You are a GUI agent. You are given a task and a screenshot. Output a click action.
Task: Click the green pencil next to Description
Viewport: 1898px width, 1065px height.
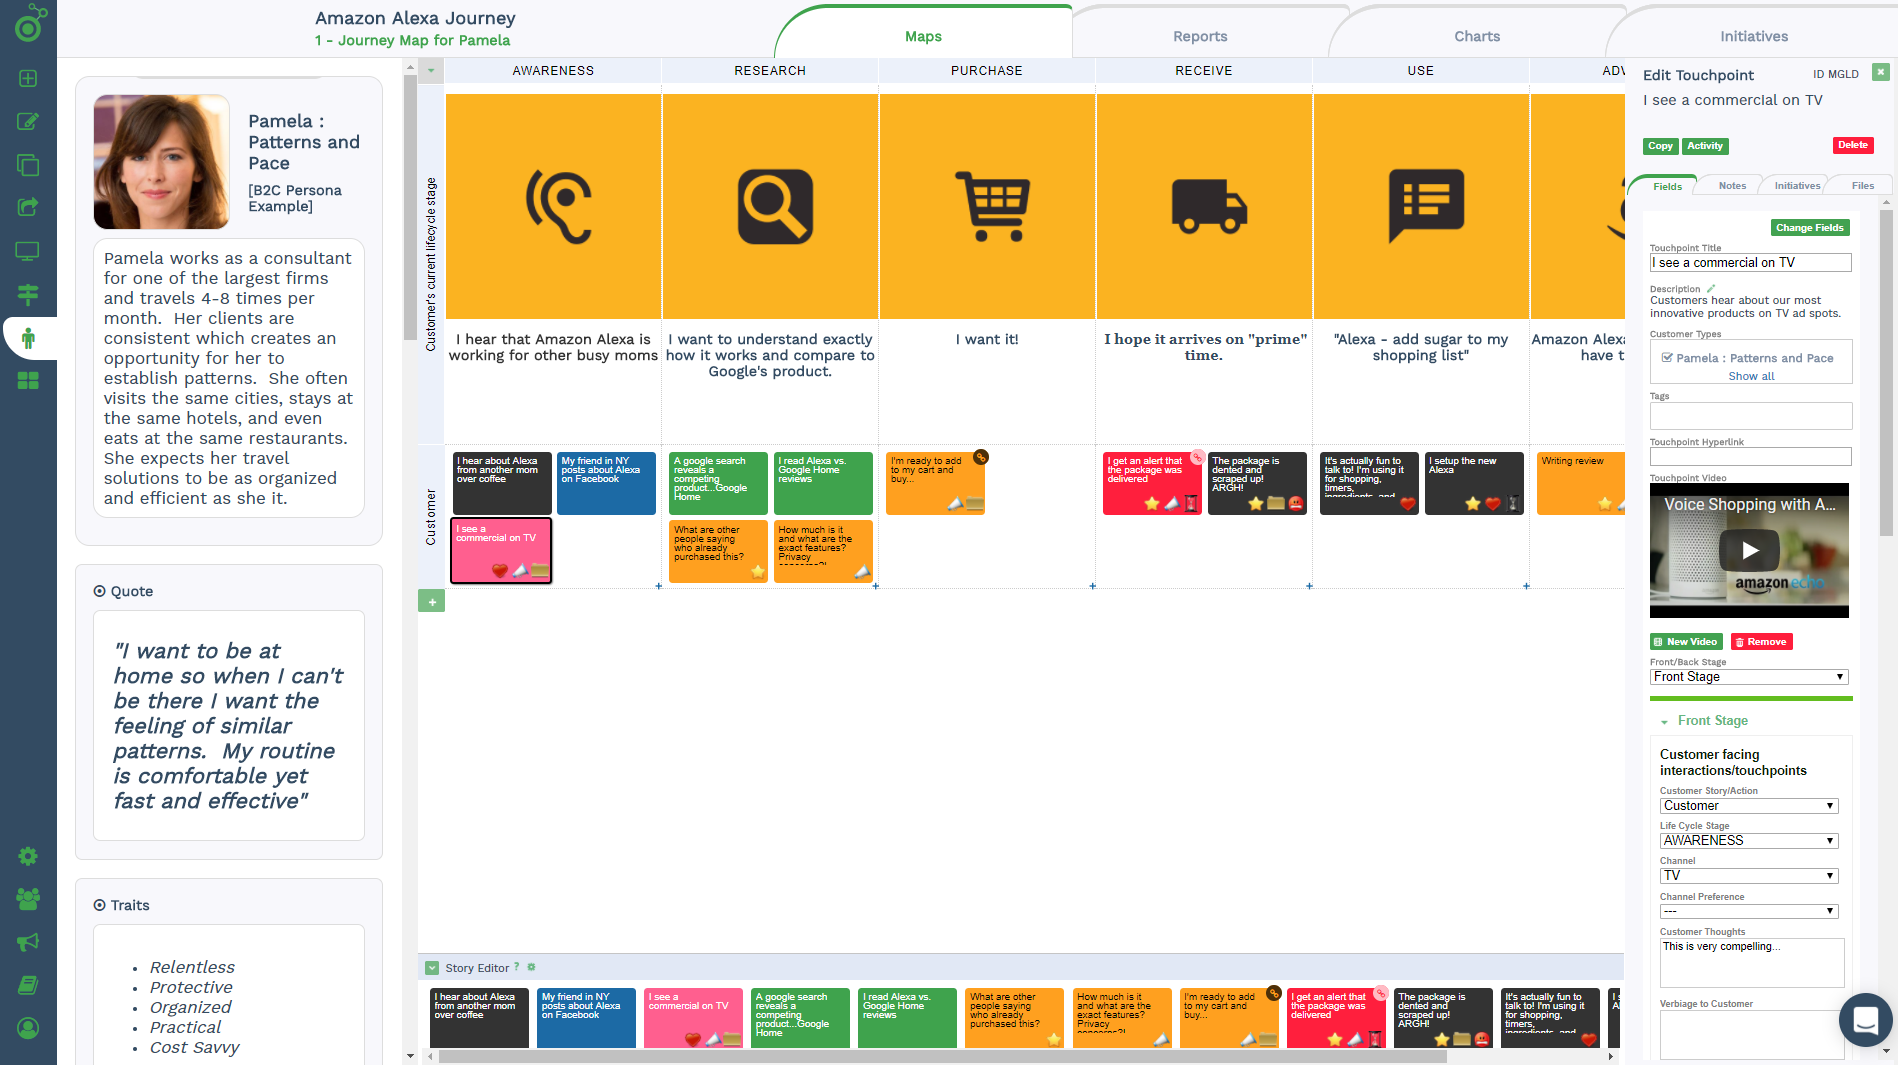coord(1712,288)
